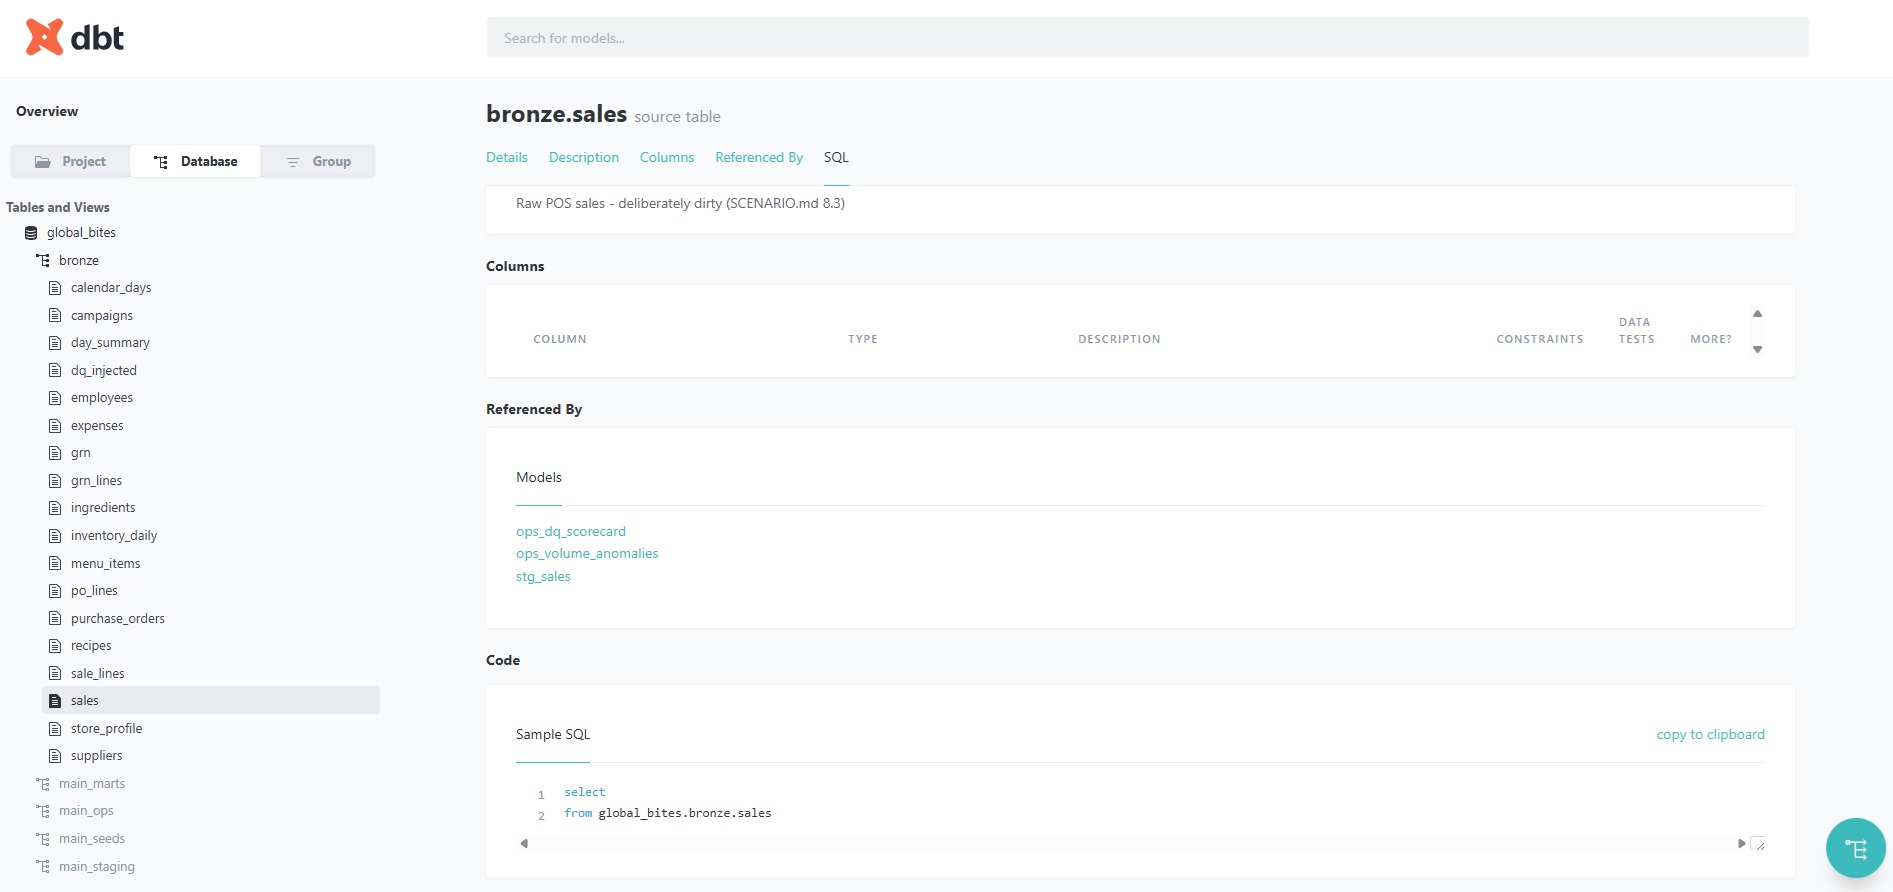
Task: Click the code scroll-right arrow
Action: pyautogui.click(x=1741, y=844)
